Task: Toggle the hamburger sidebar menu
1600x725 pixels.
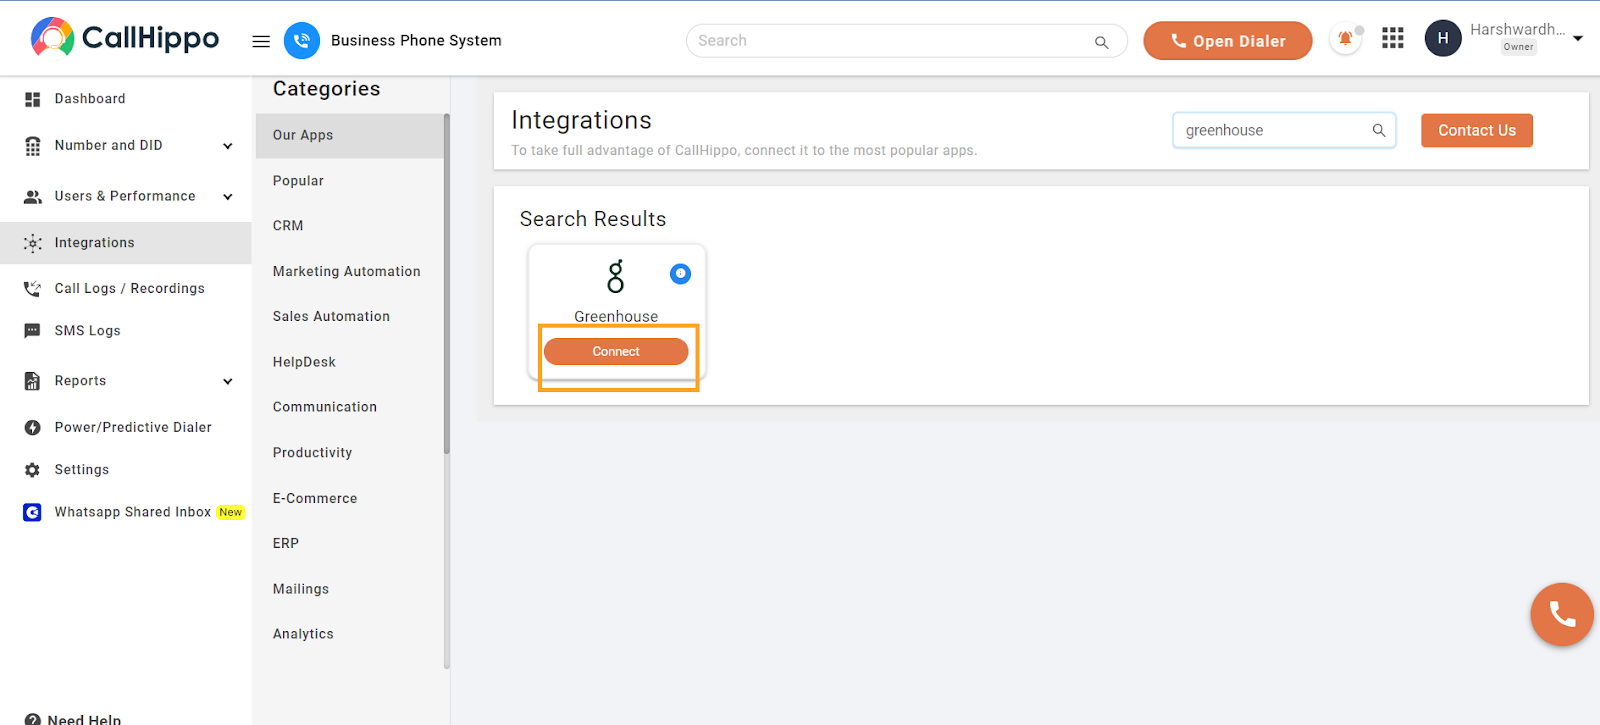Action: [261, 41]
